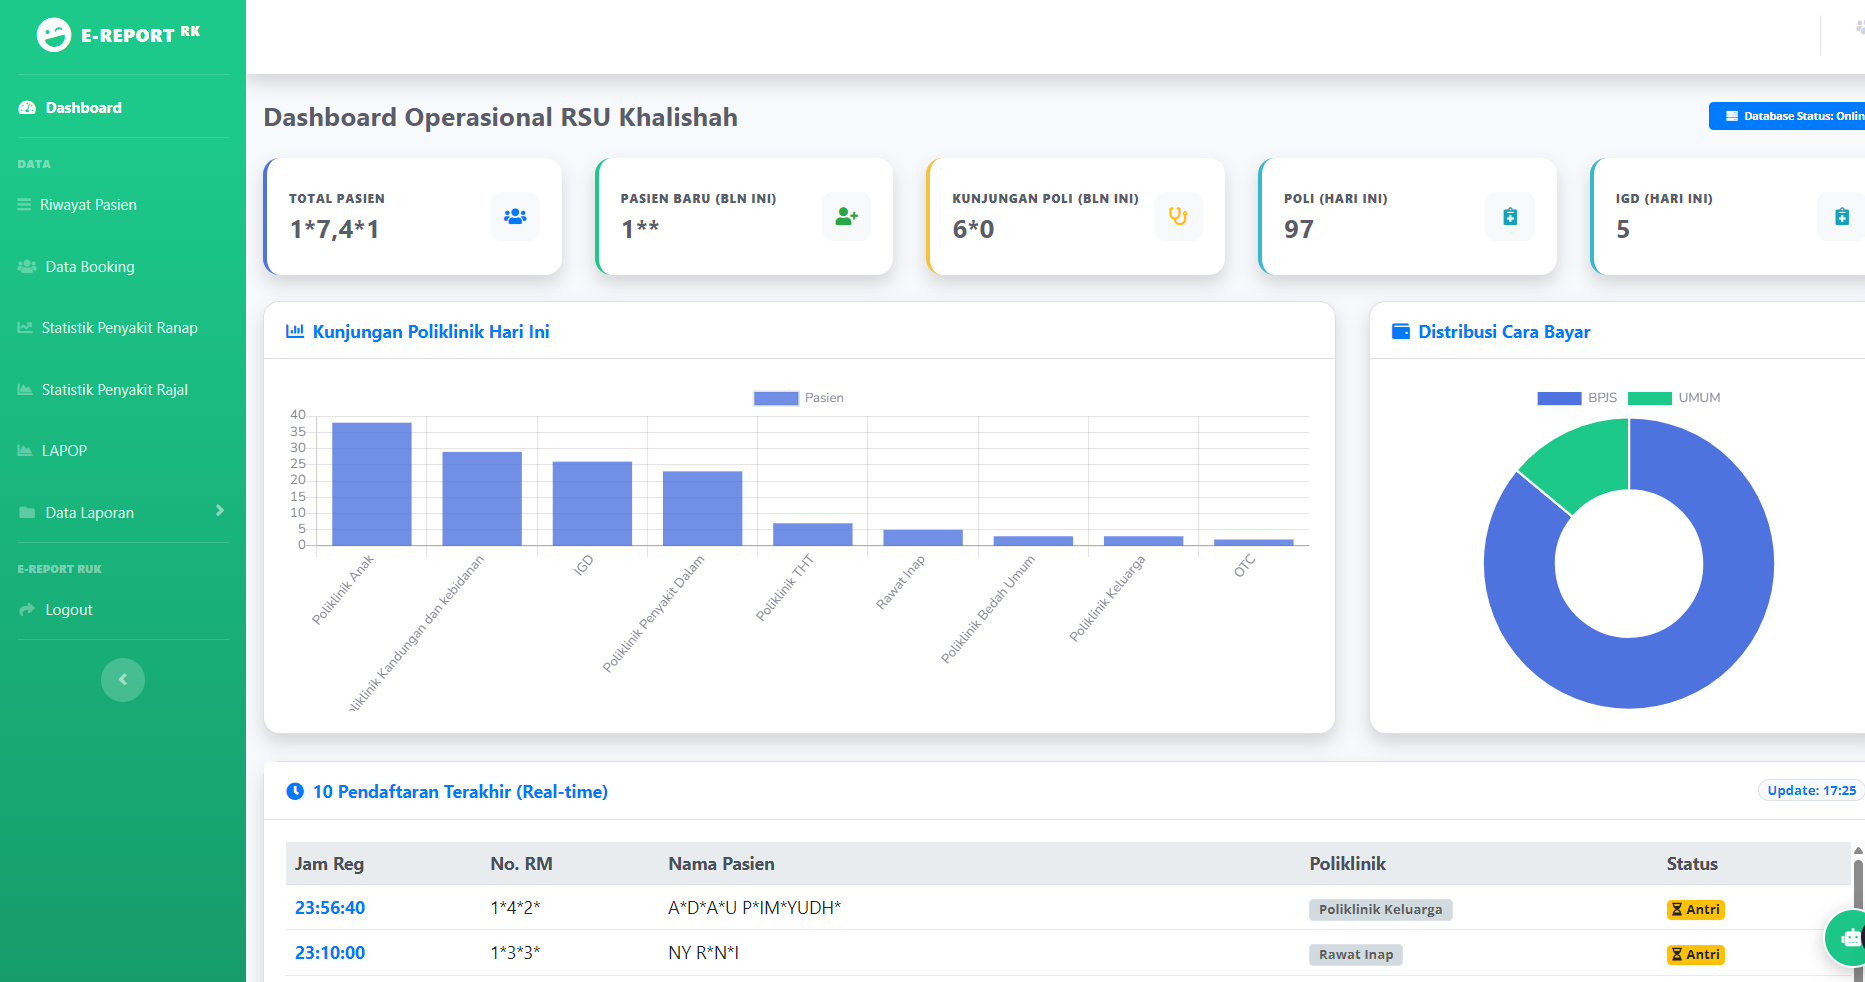Click the E-Report smiley logo icon
Screen dimensions: 1865x982
[54, 35]
